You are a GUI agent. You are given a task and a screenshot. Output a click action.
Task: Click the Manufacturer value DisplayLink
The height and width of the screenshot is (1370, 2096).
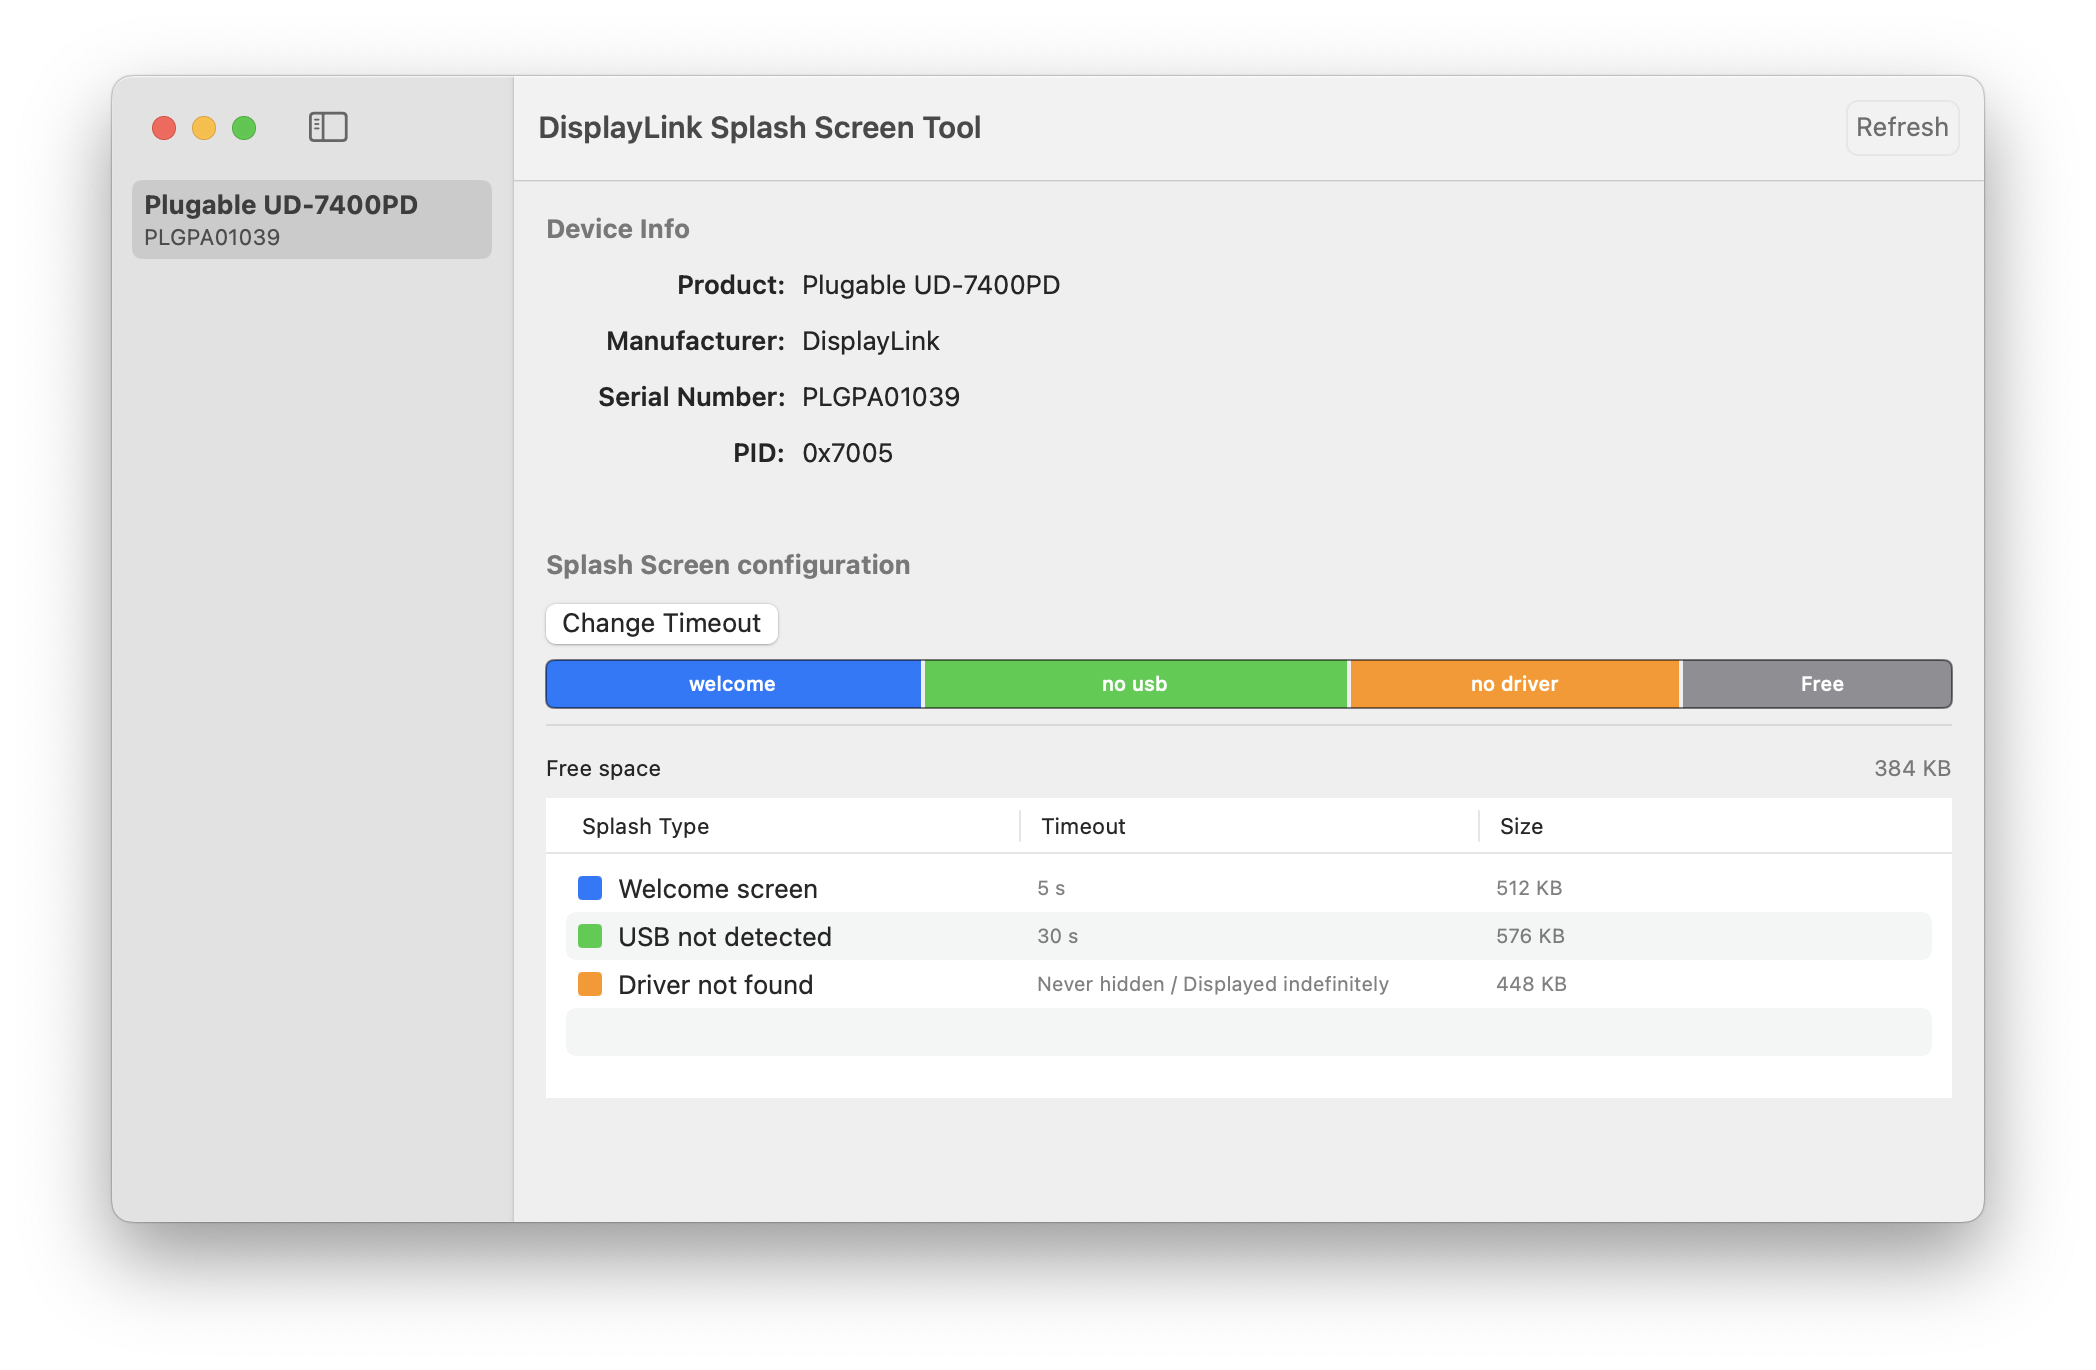point(871,341)
